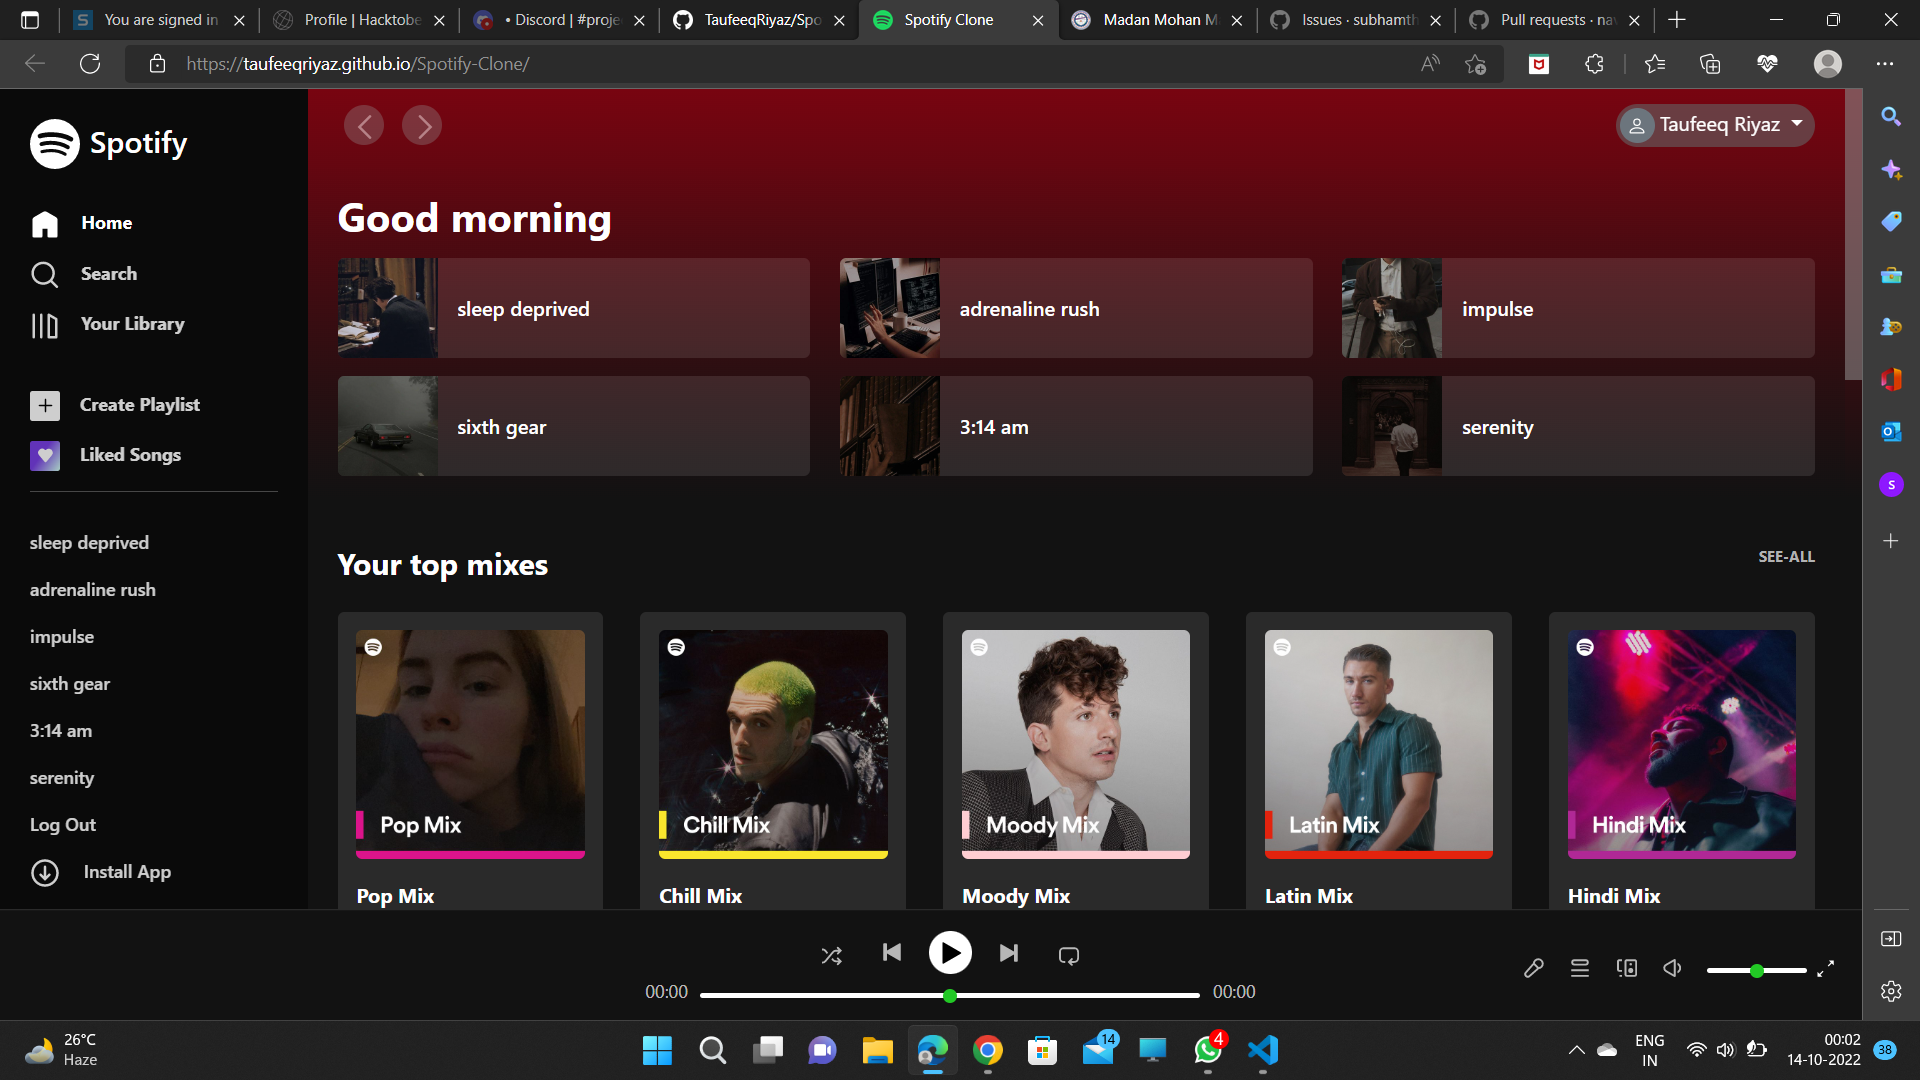Skip to the next track

coord(1009,953)
